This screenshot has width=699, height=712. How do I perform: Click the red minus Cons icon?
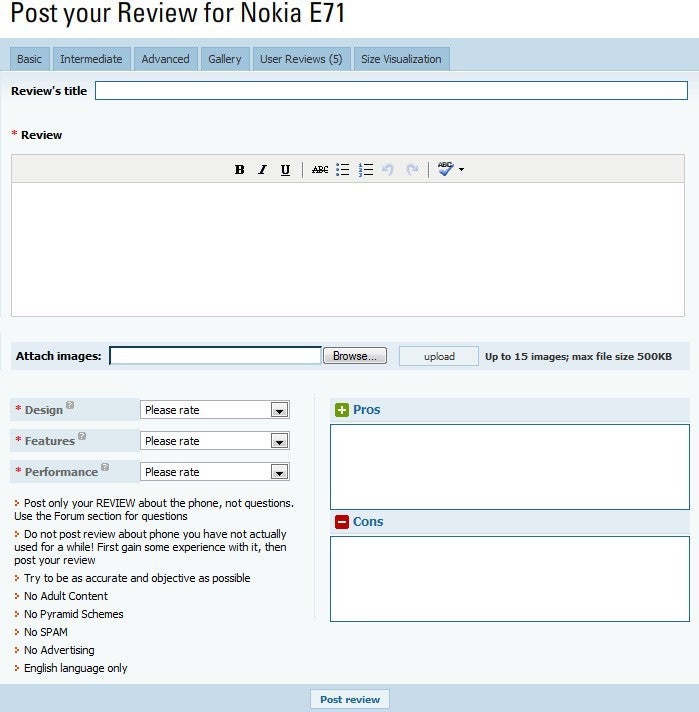click(342, 522)
